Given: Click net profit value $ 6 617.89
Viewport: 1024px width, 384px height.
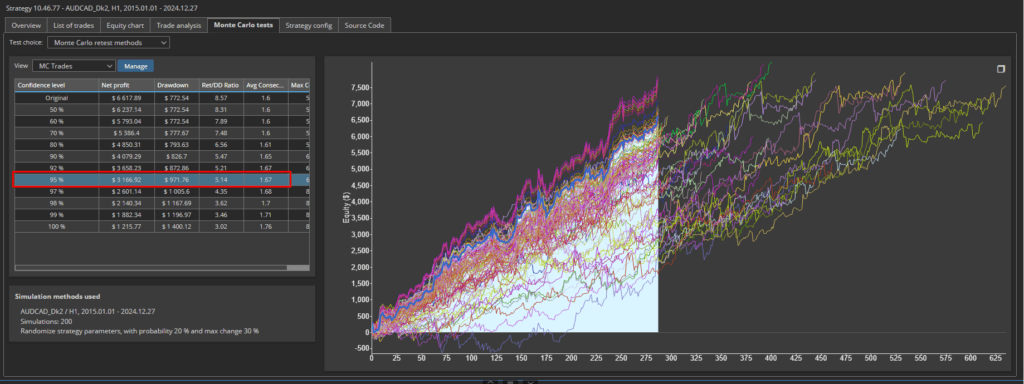Looking at the screenshot, I should [x=126, y=98].
